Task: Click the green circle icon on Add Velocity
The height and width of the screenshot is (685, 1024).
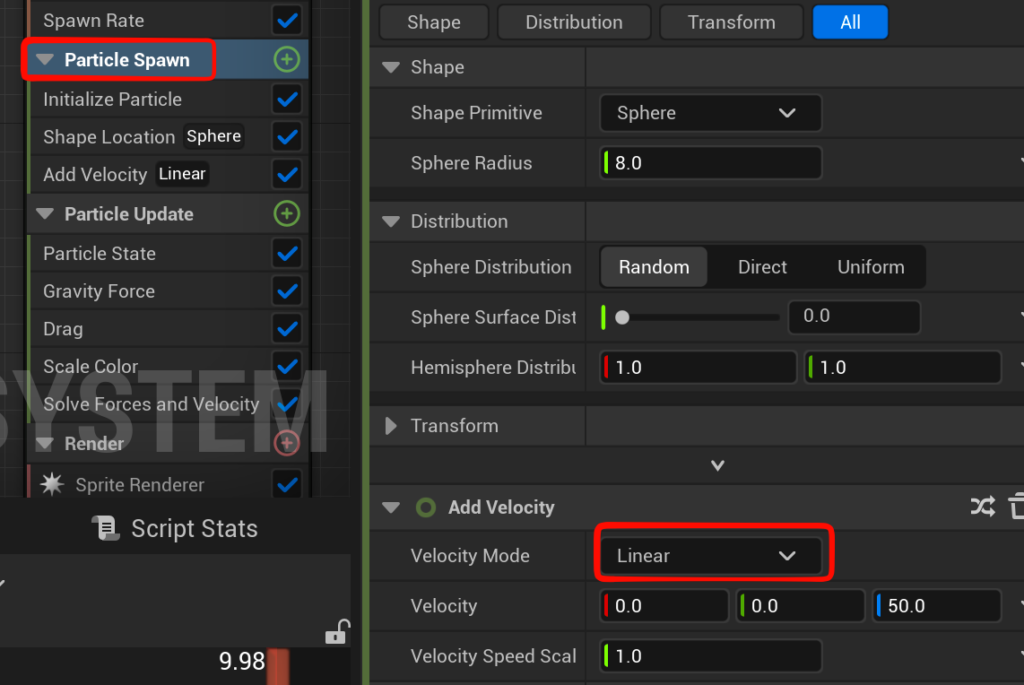Action: point(426,508)
